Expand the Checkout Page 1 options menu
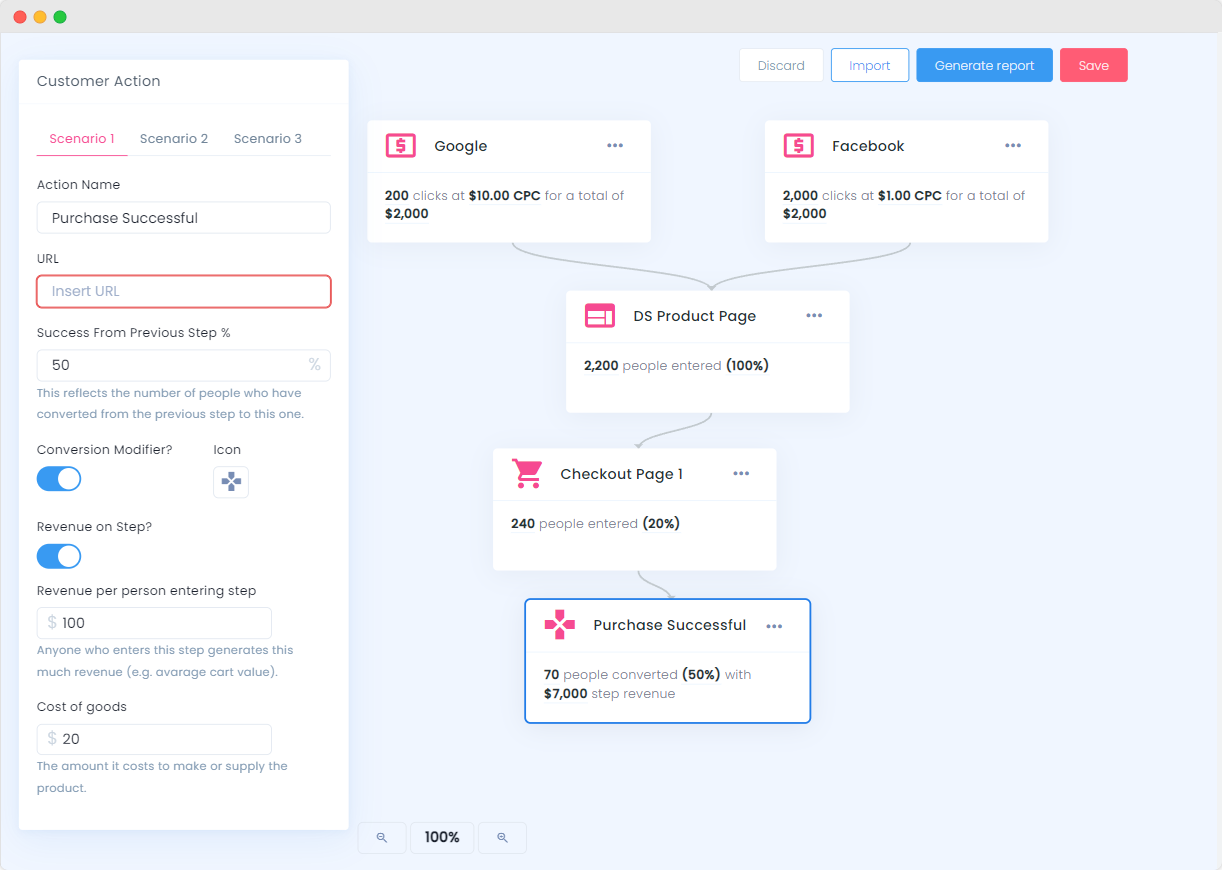 [x=741, y=474]
